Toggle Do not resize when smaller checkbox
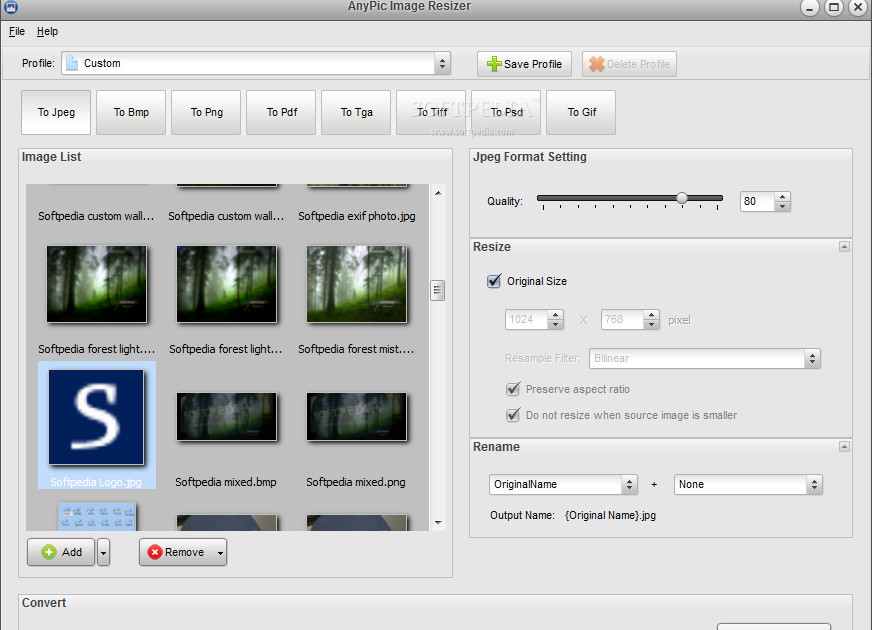Image resolution: width=872 pixels, height=630 pixels. tap(513, 415)
